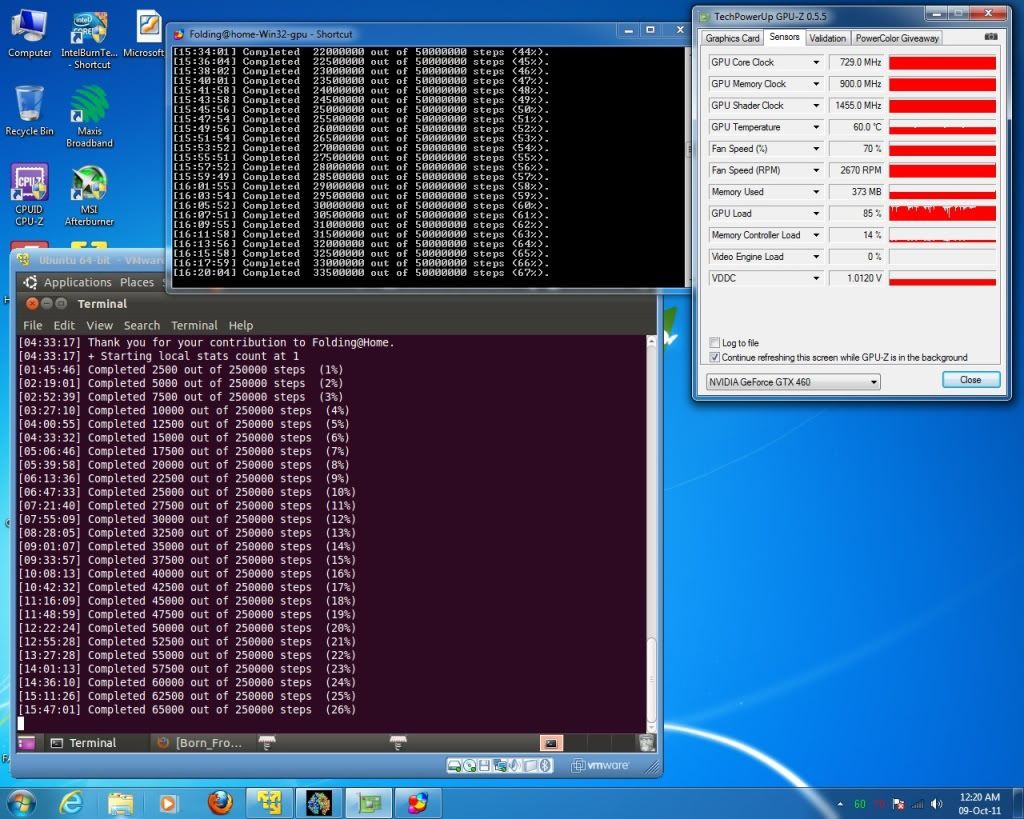Open the terminal's File menu
Viewport: 1024px width, 819px height.
pyautogui.click(x=33, y=325)
